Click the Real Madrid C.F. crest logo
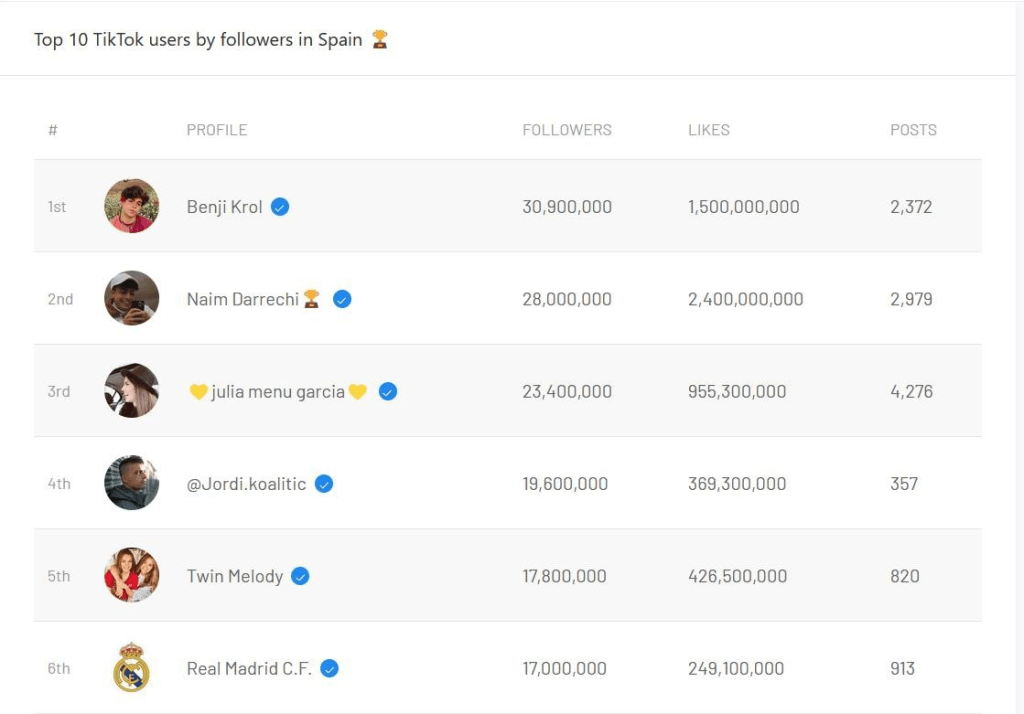 pyautogui.click(x=131, y=668)
